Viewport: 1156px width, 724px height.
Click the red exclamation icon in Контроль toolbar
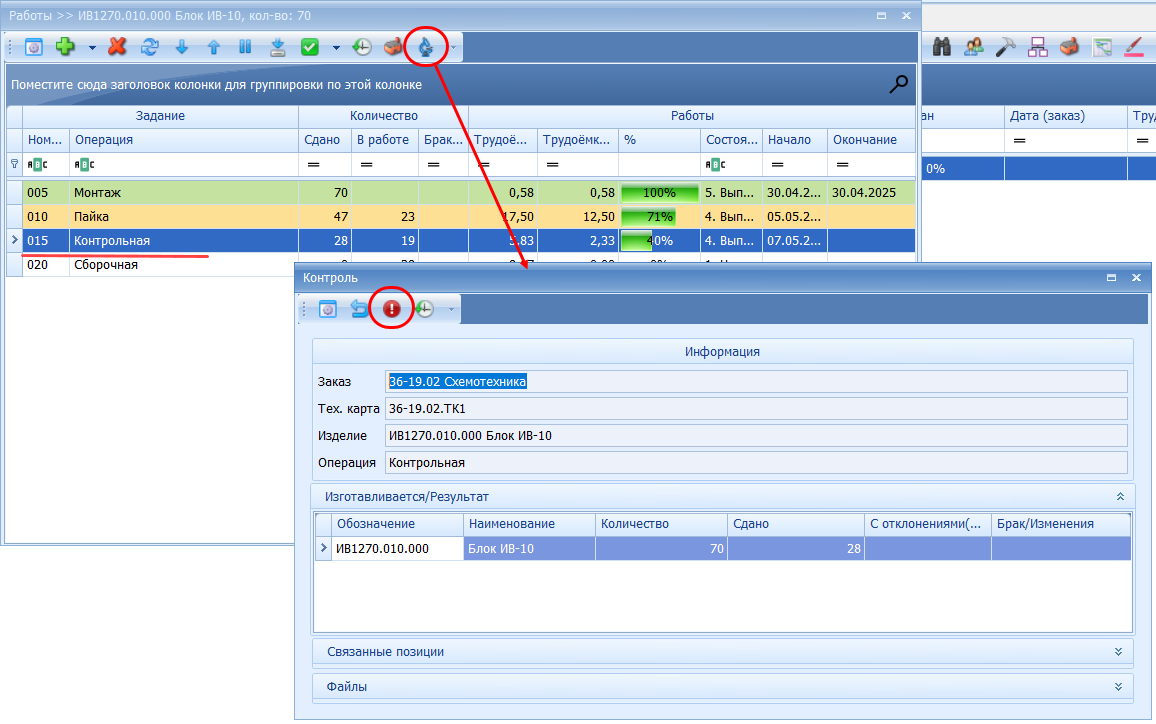click(391, 308)
